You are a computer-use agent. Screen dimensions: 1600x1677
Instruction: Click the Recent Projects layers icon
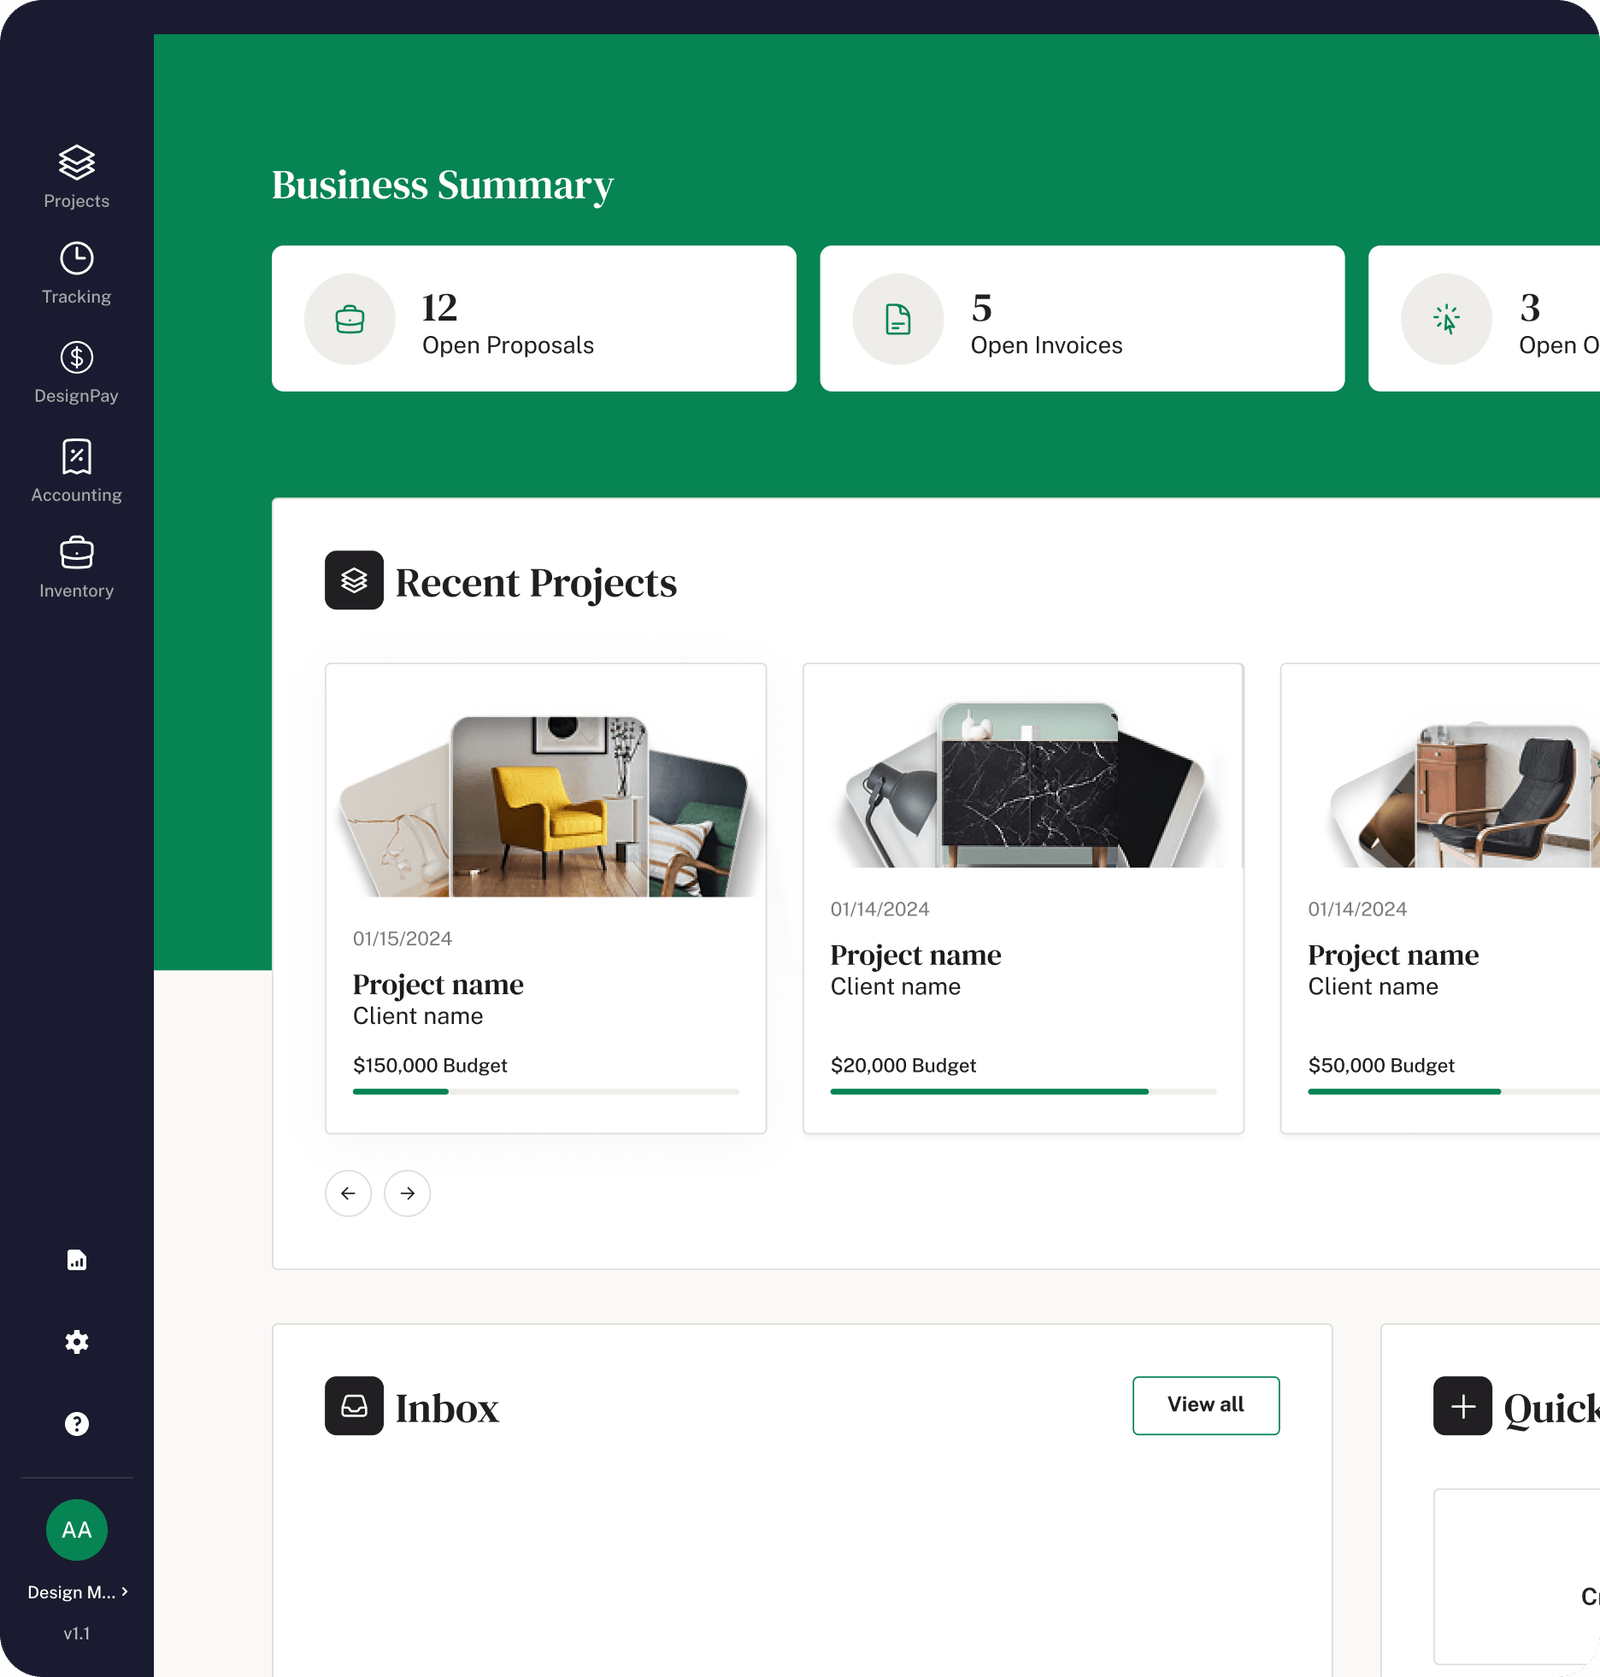coord(354,580)
